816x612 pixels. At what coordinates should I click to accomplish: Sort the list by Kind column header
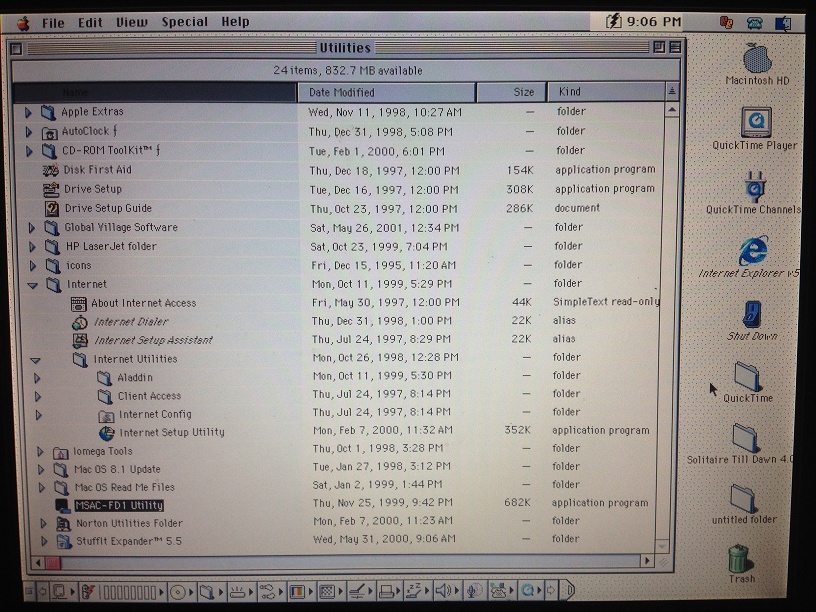(606, 92)
